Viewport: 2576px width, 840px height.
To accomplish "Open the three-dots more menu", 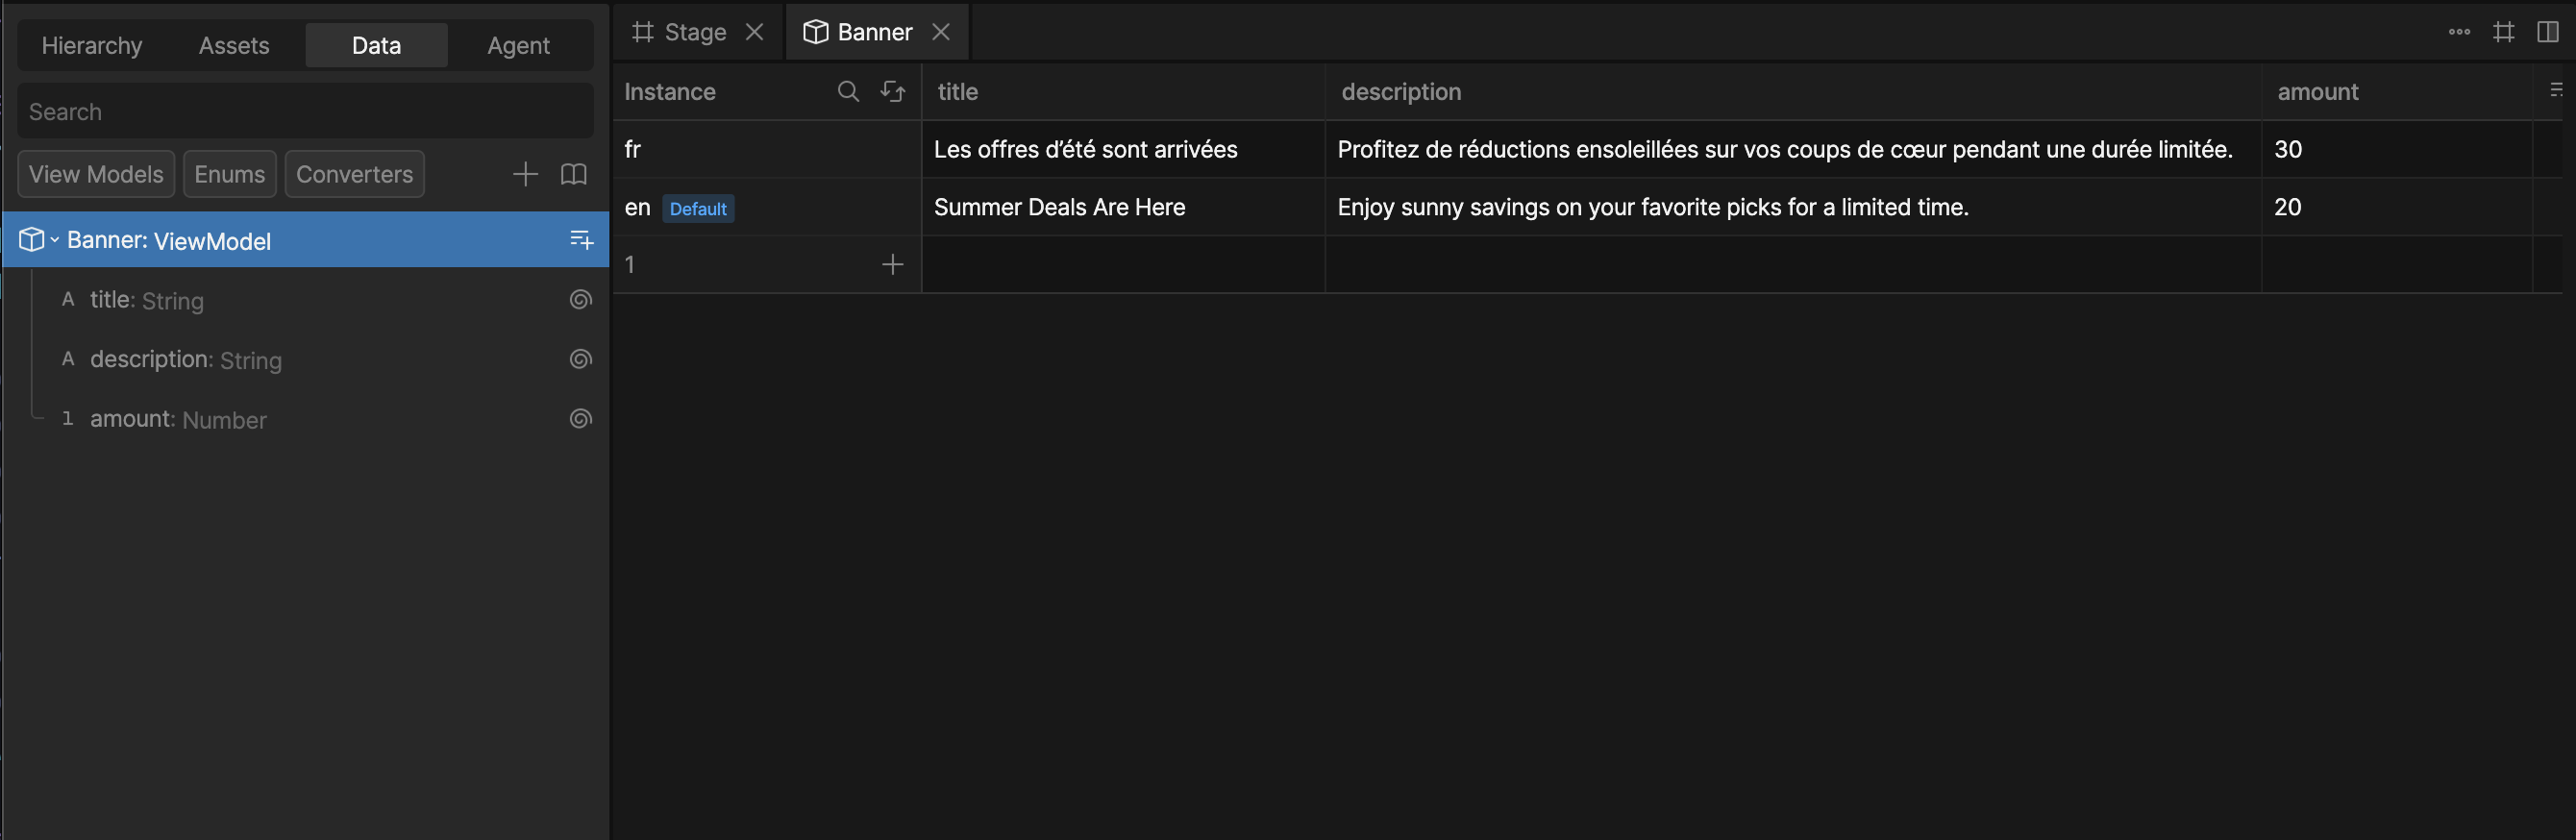I will tap(2459, 32).
